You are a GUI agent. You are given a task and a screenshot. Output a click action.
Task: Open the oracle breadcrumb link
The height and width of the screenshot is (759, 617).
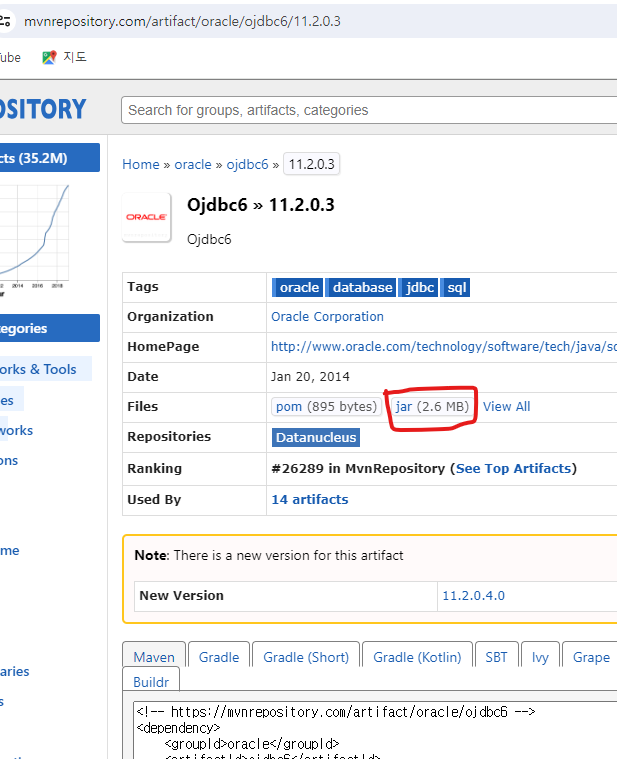point(193,165)
